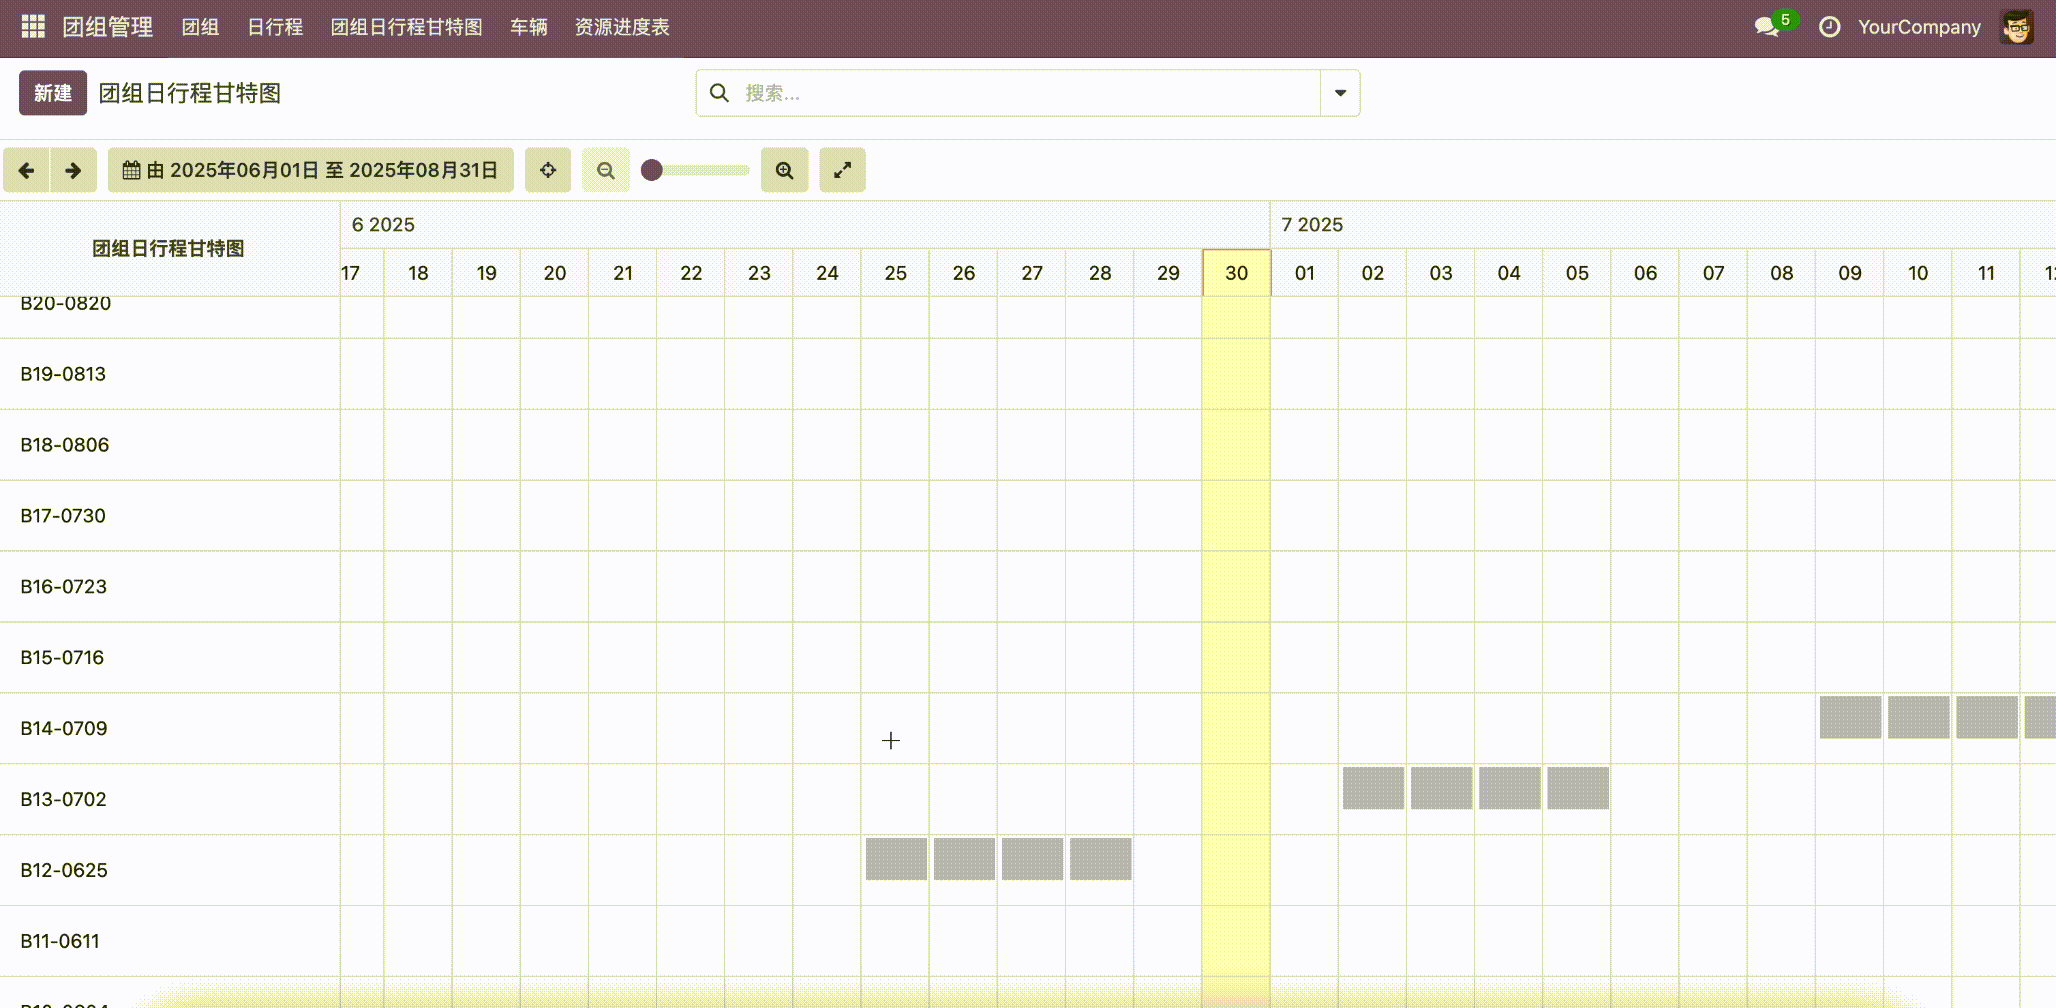
Task: Click the 团组日行程甘特图 breadcrumb title
Action: tap(189, 93)
